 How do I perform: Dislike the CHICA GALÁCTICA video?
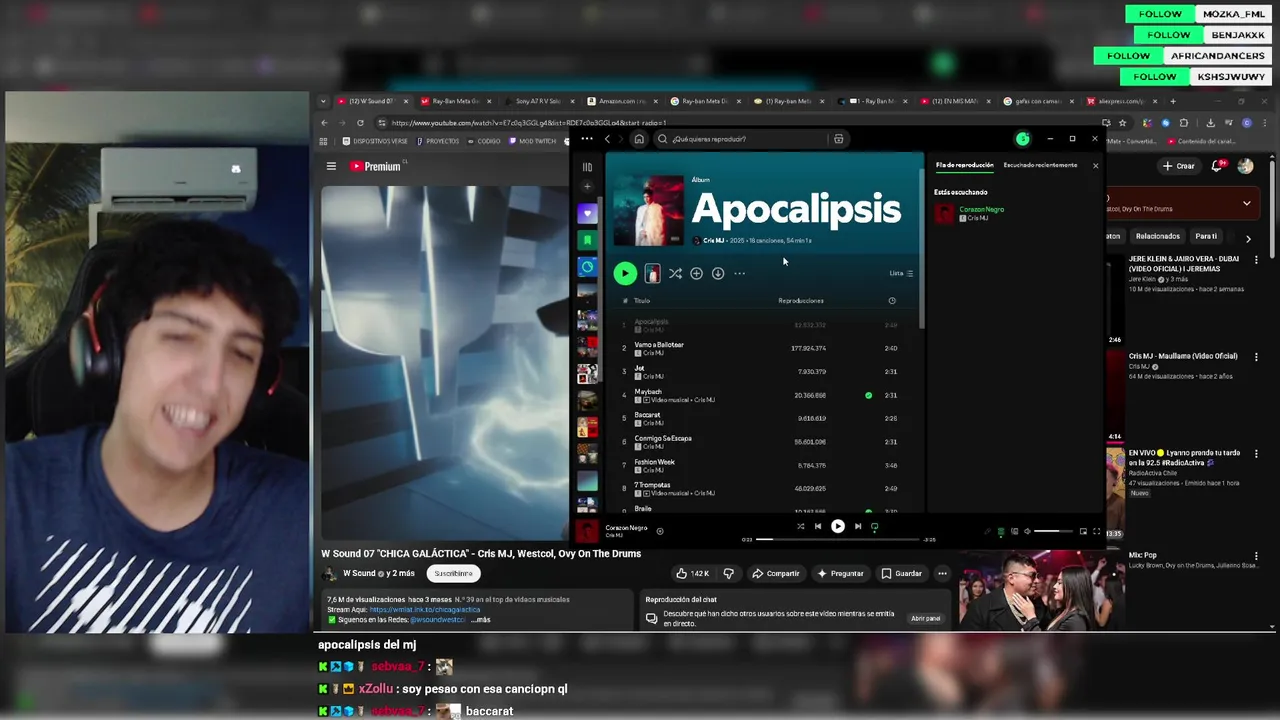point(728,573)
